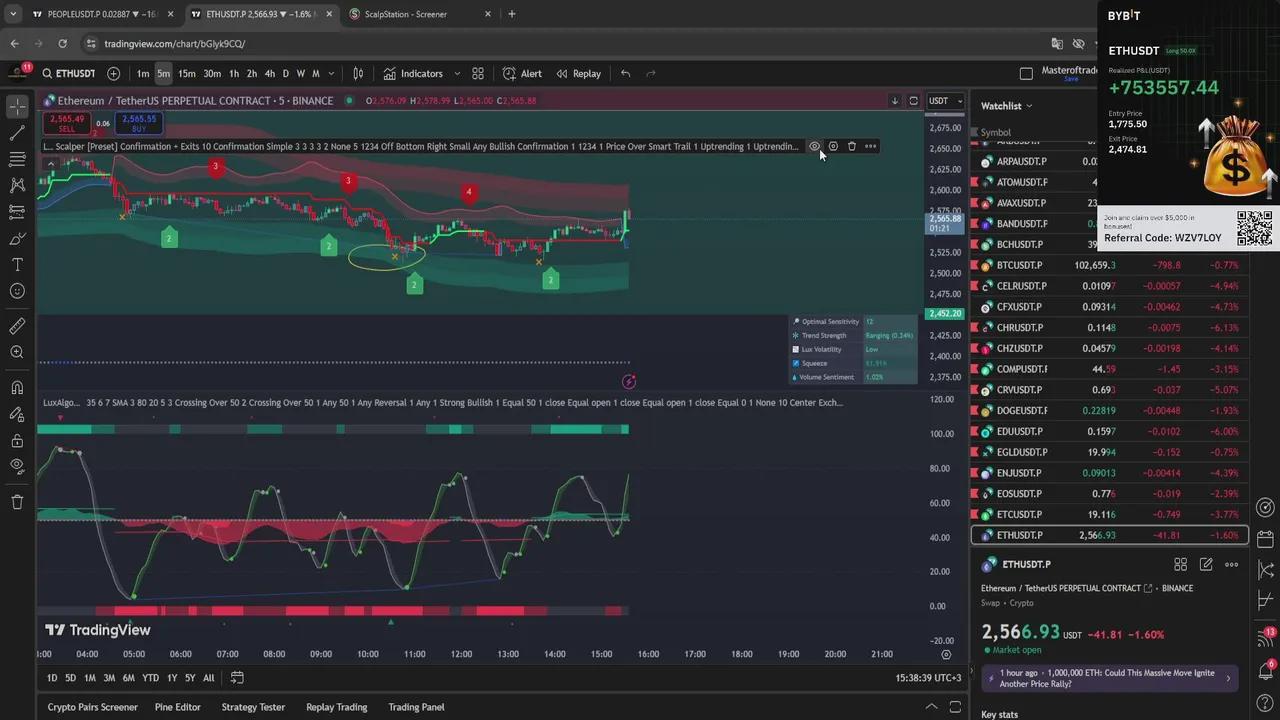Select the ruler measure tool
The width and height of the screenshot is (1280, 720).
pyautogui.click(x=17, y=326)
